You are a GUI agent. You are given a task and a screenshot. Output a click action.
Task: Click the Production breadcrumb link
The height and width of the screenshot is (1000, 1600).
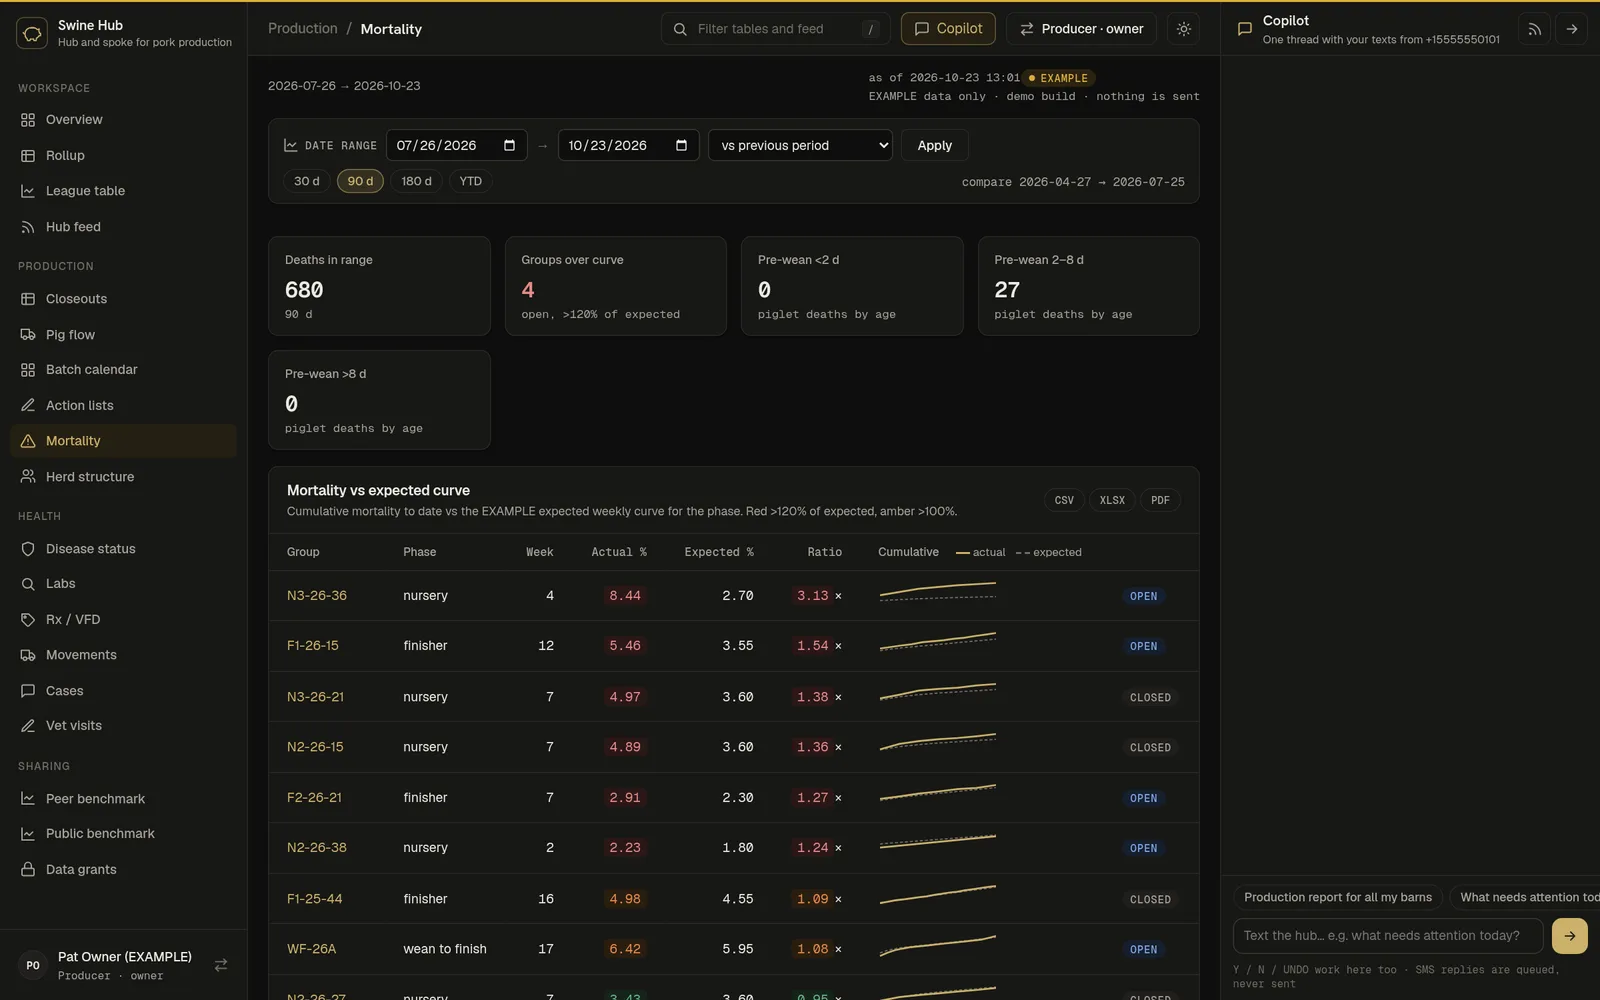(x=303, y=29)
